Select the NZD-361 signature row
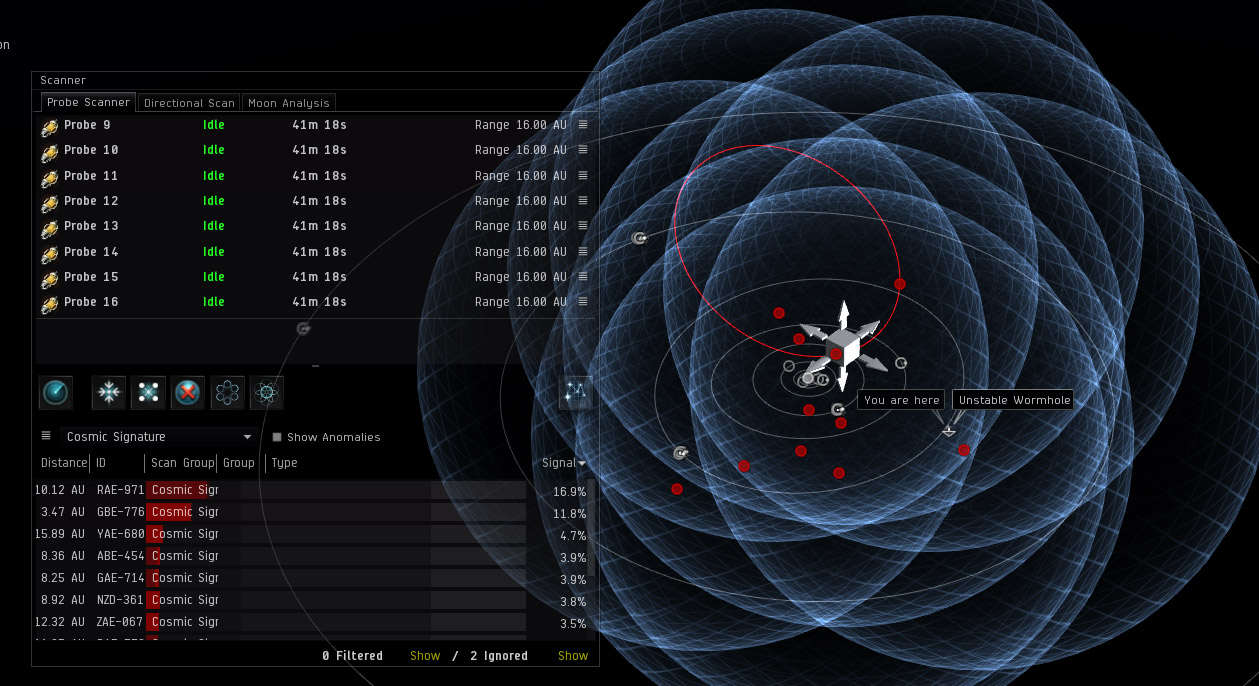 tap(311, 600)
